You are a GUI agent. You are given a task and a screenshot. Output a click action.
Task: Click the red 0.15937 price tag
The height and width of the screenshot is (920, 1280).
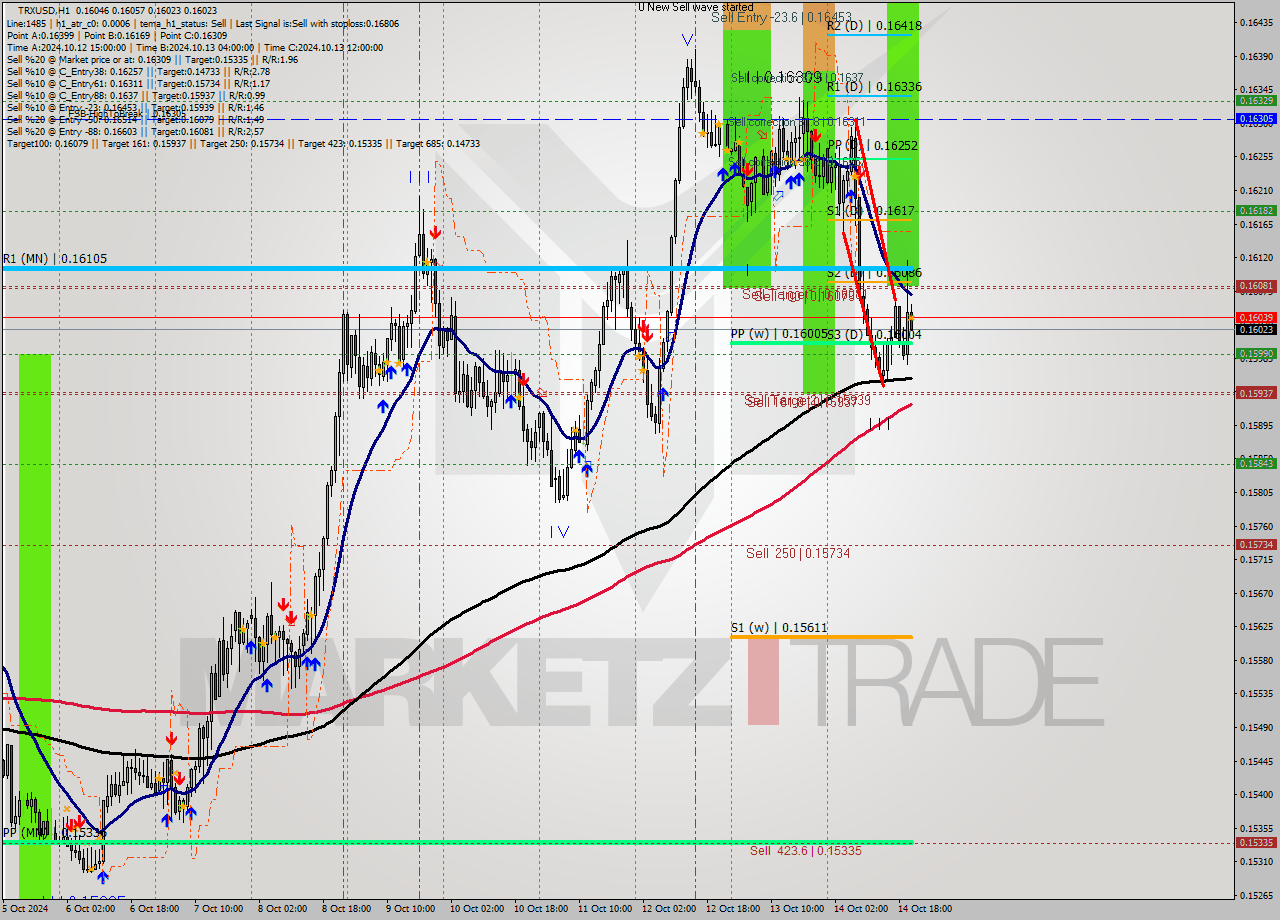[x=1256, y=393]
